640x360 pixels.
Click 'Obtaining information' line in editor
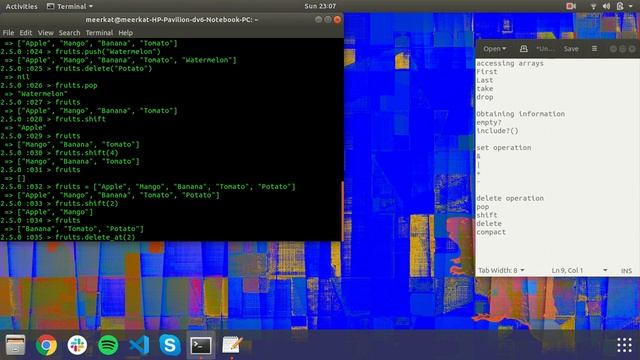(520, 114)
